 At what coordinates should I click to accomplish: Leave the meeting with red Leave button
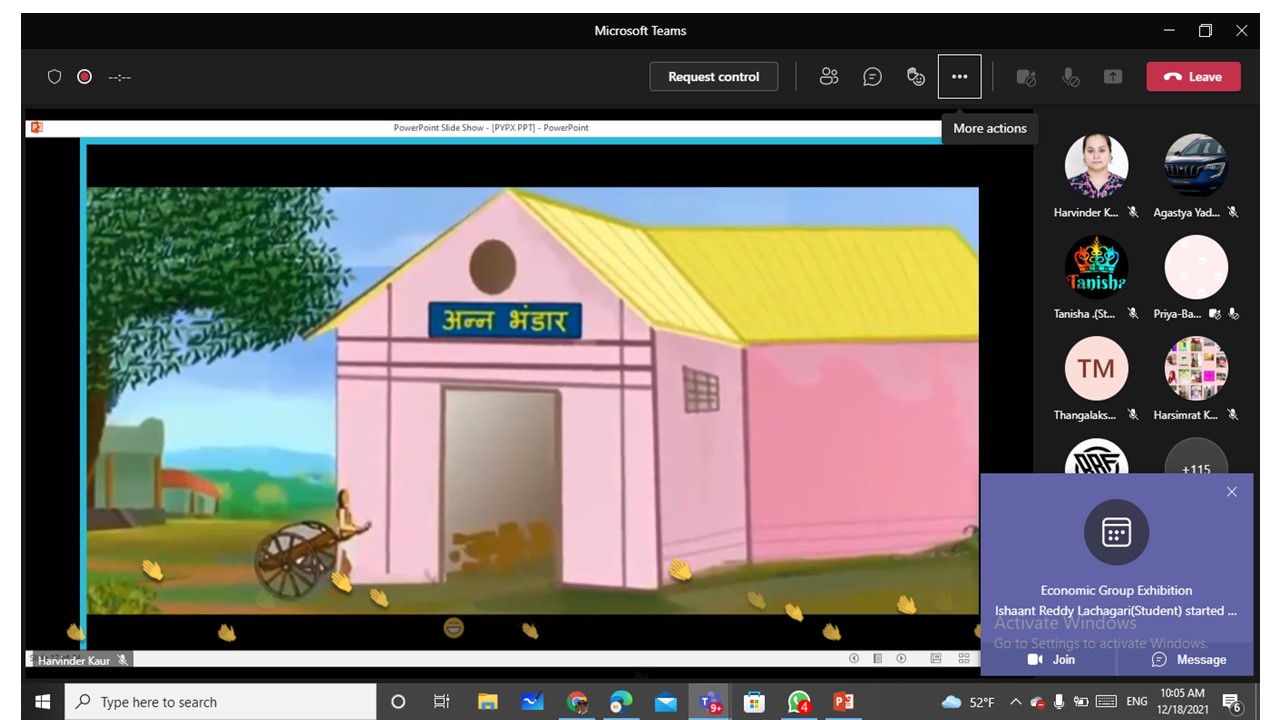point(1193,77)
